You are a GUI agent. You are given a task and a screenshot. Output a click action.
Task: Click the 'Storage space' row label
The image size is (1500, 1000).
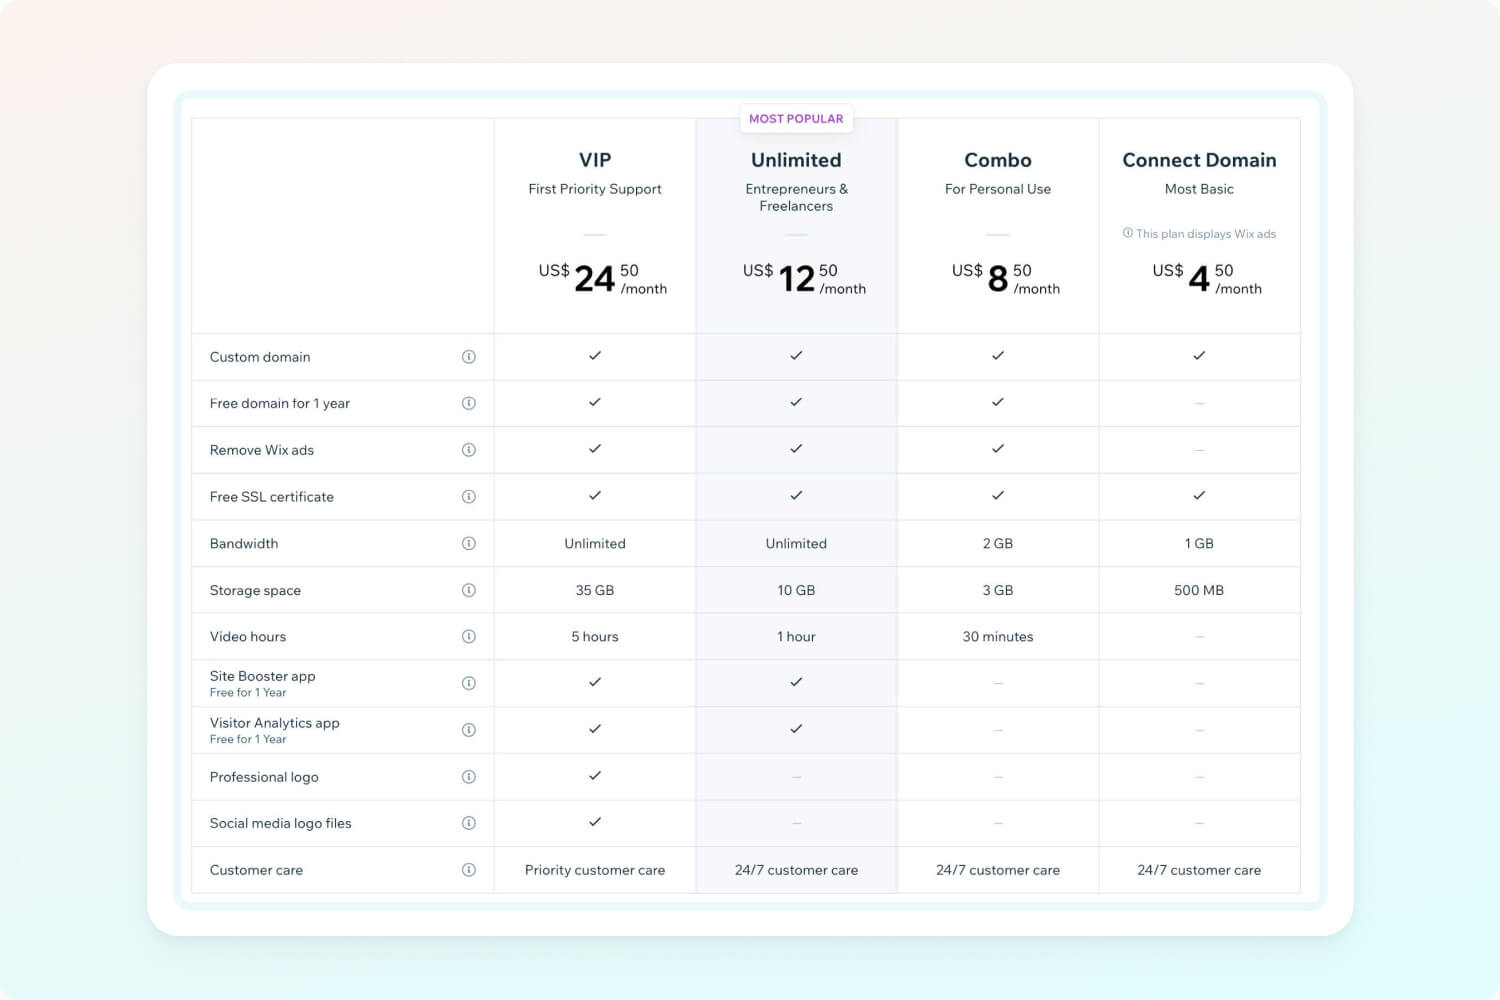[255, 591]
